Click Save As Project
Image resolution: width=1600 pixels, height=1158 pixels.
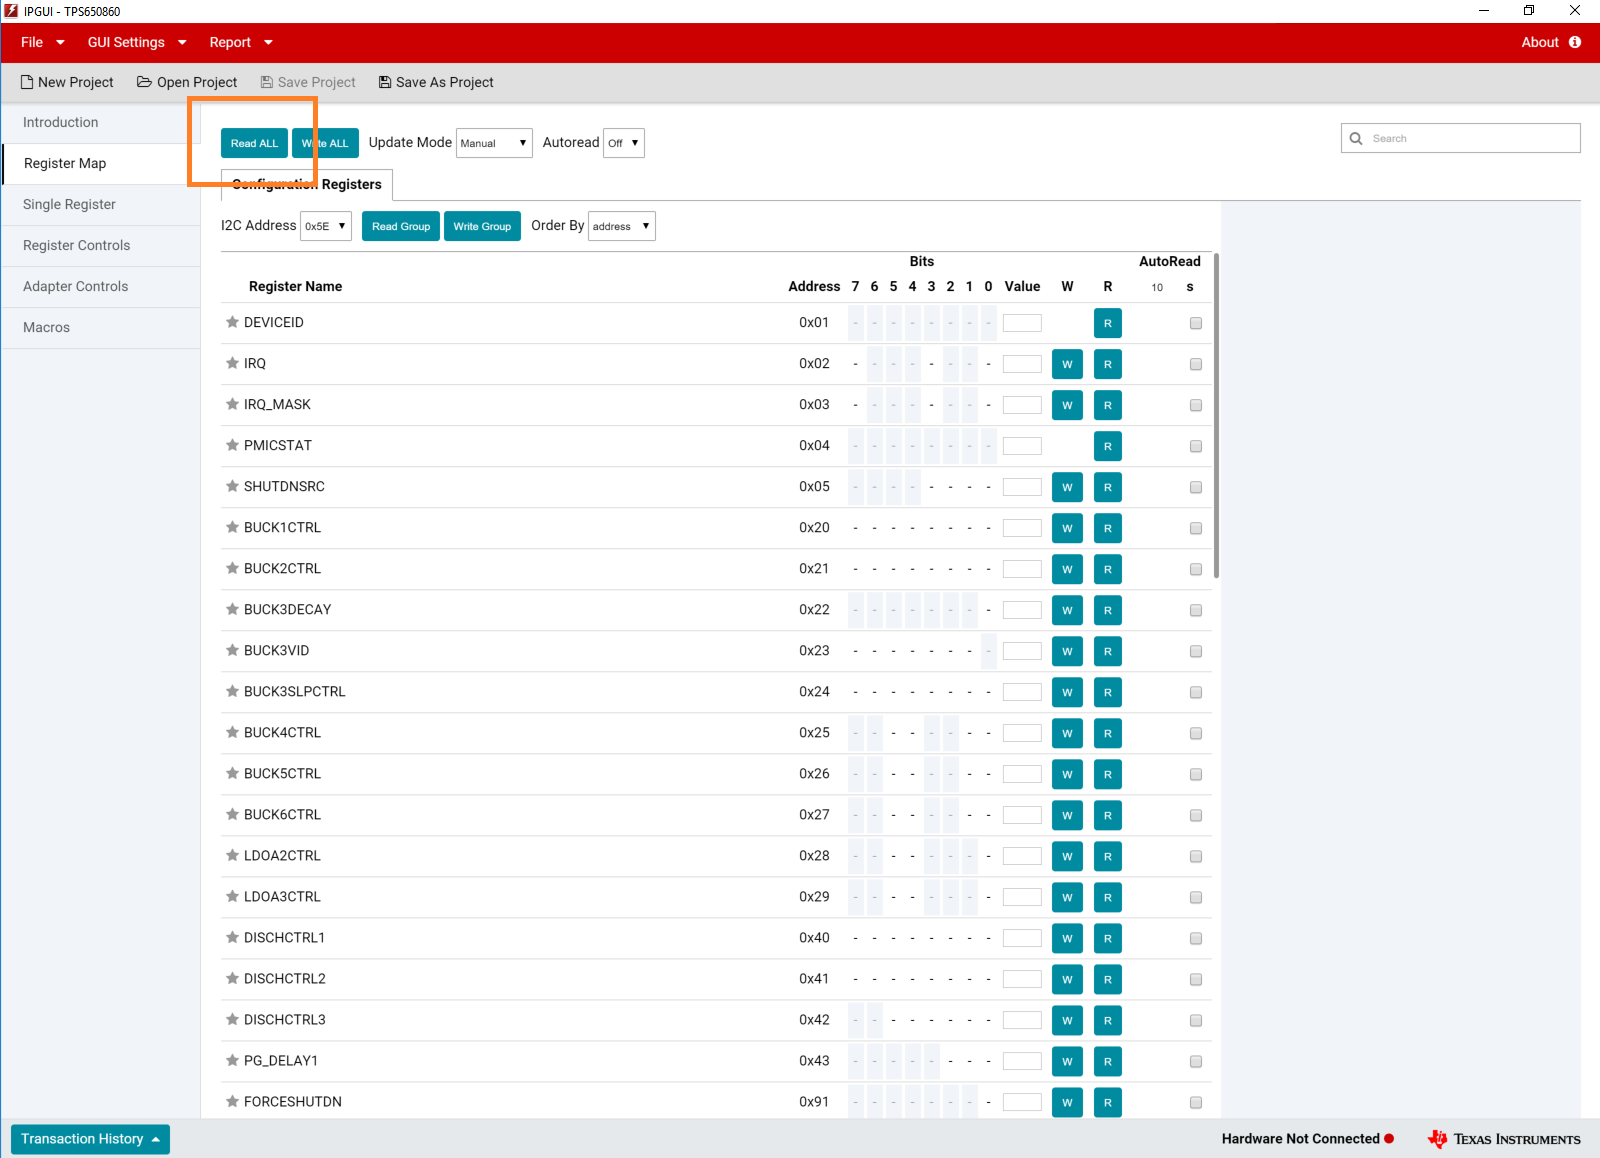click(436, 82)
